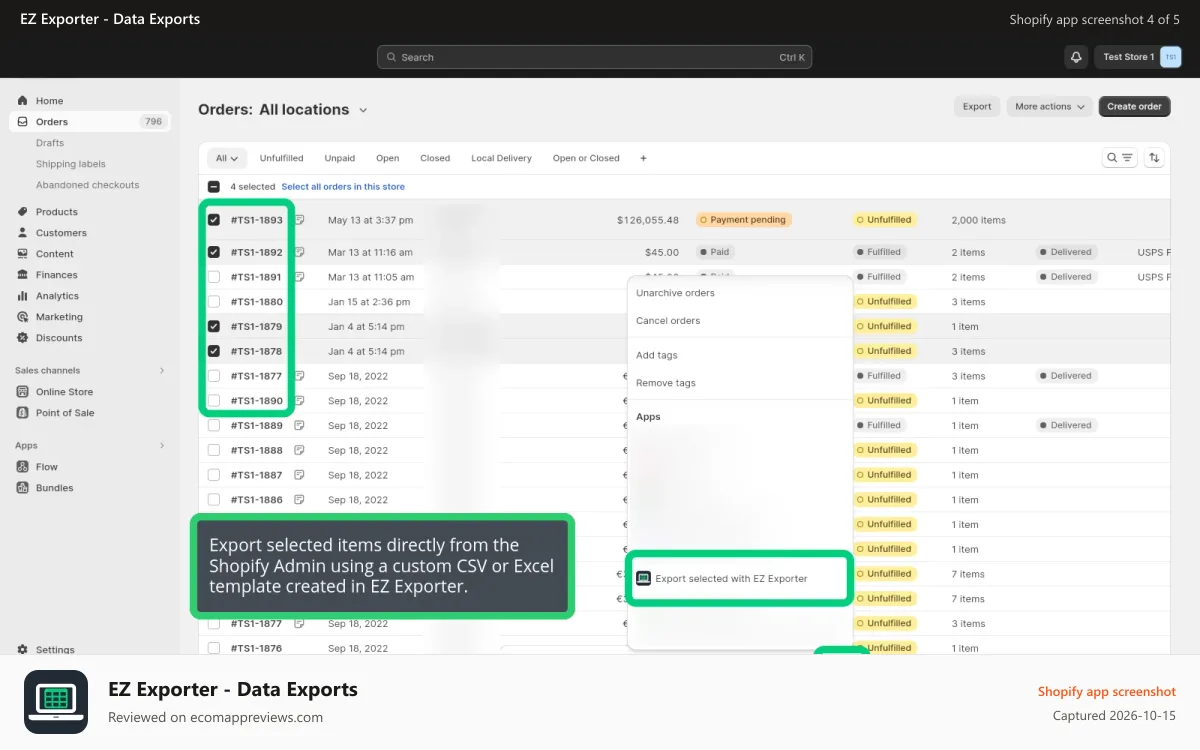Check order #TS1-1880 checkbox
The width and height of the screenshot is (1200, 750).
[x=214, y=302]
